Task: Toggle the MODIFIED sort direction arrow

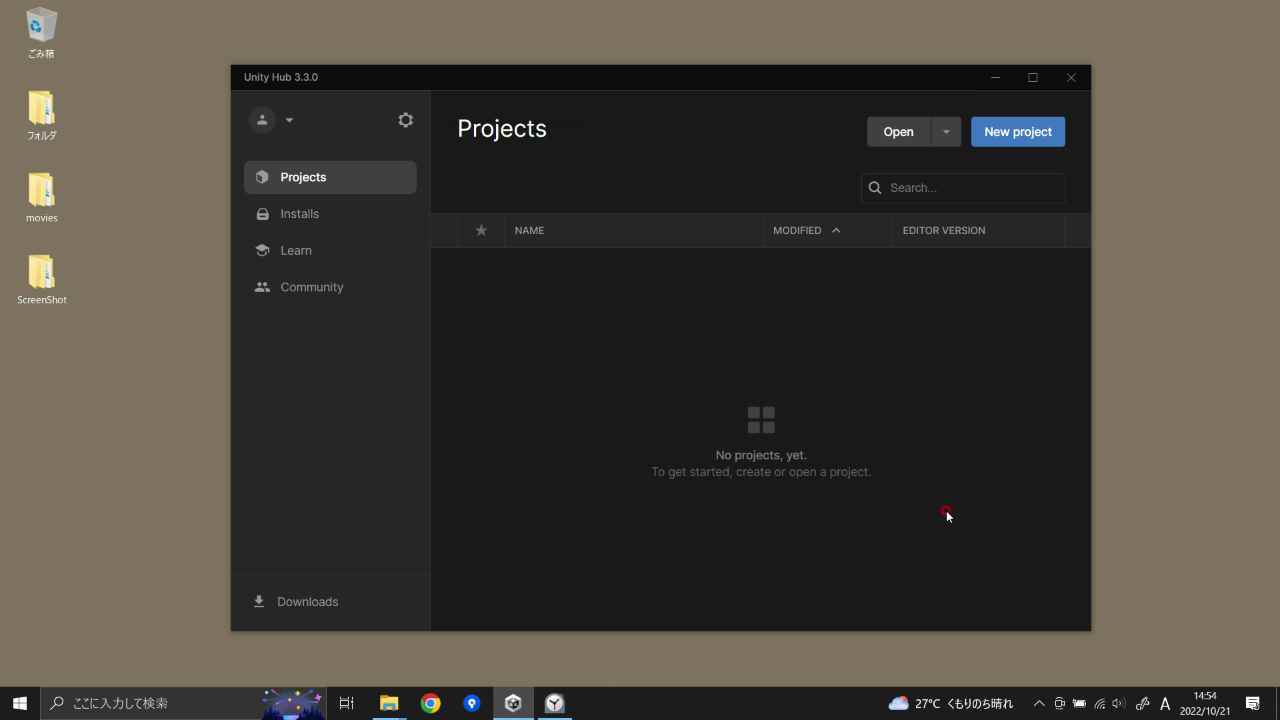Action: click(x=836, y=230)
